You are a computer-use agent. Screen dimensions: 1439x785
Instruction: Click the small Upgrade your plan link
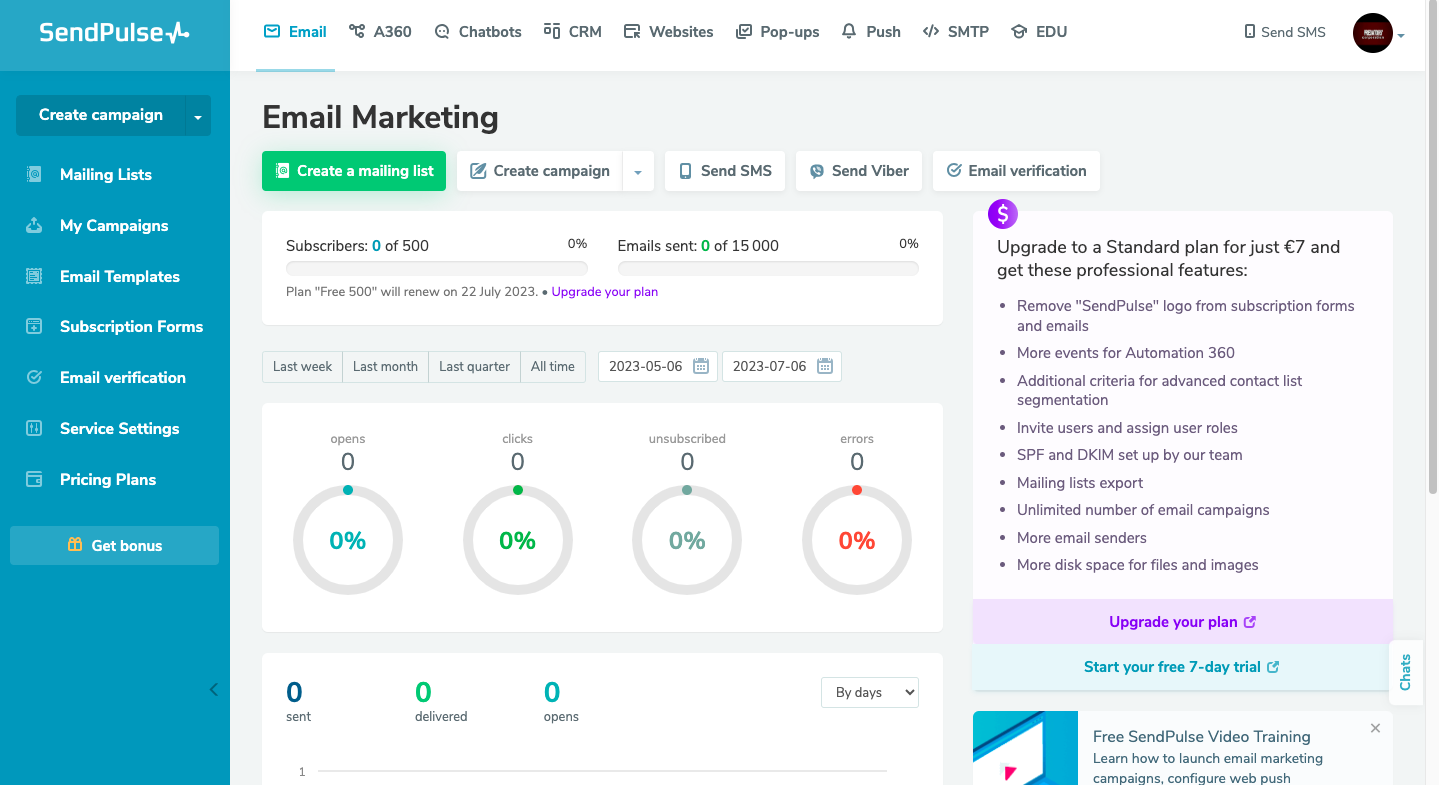(604, 292)
